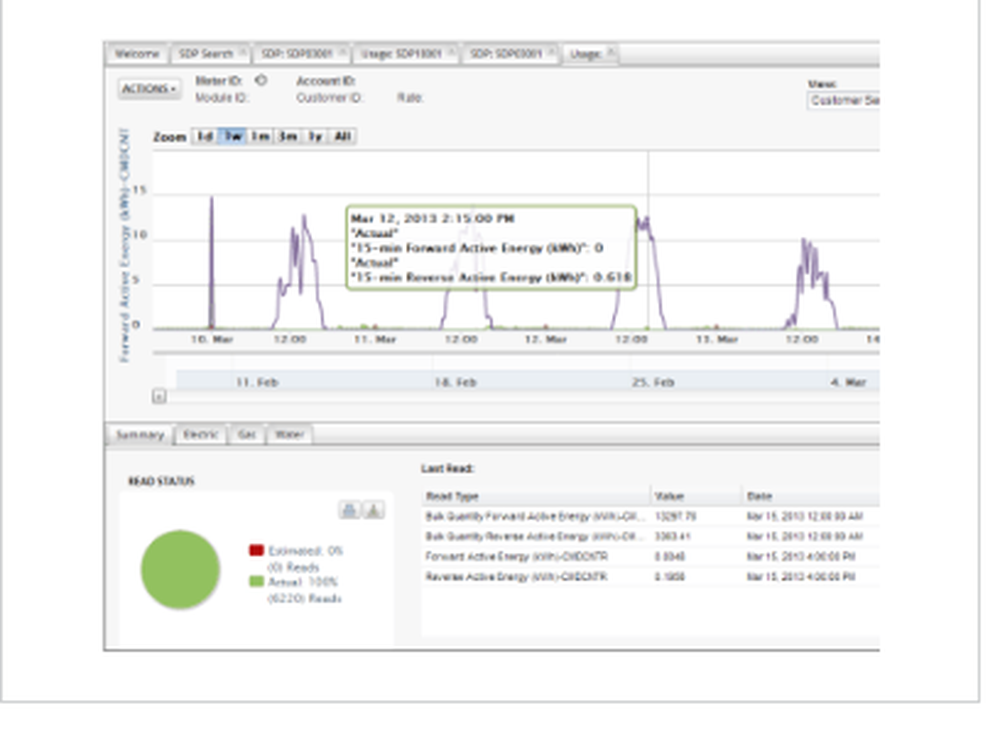This screenshot has height=747, width=1000.
Task: Click the navigator scroll-left arrow below chart
Action: click(159, 397)
